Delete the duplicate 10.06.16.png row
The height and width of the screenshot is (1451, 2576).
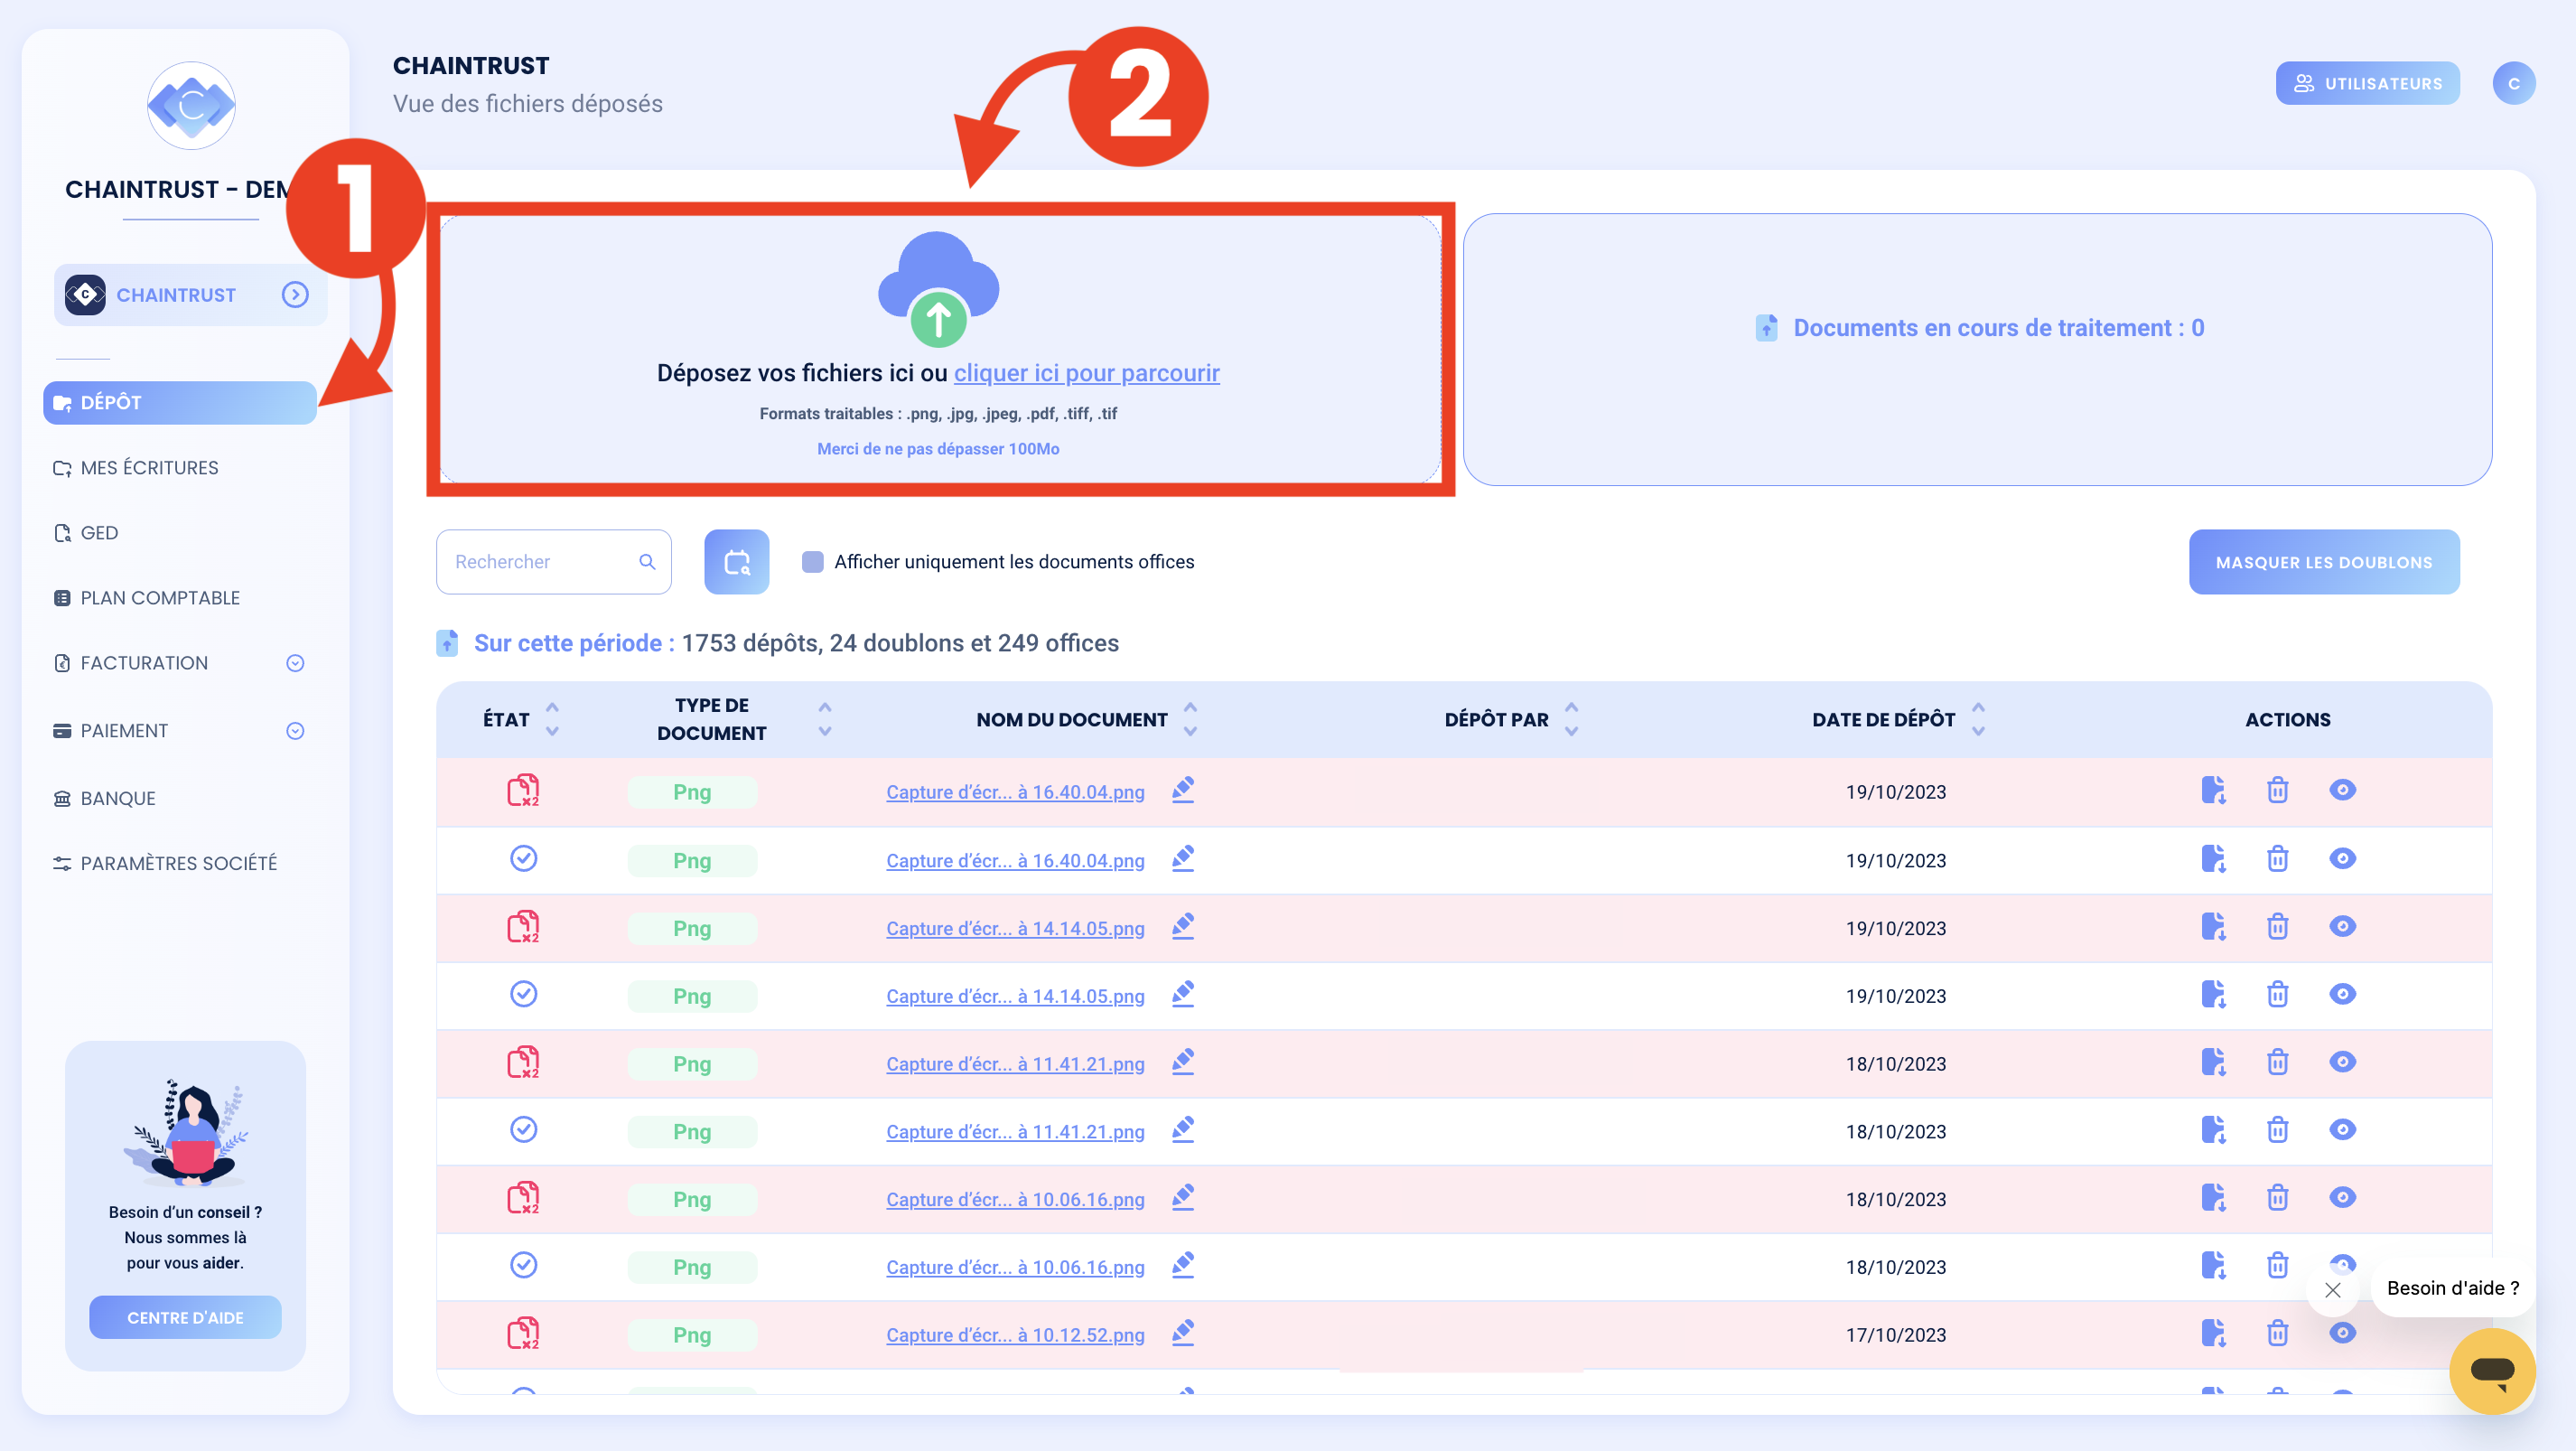pyautogui.click(x=2277, y=1198)
